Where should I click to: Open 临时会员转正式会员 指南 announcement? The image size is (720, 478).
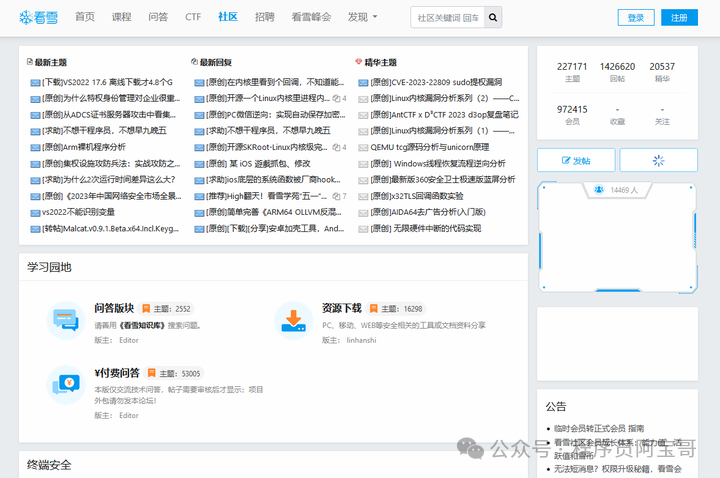click(x=599, y=428)
